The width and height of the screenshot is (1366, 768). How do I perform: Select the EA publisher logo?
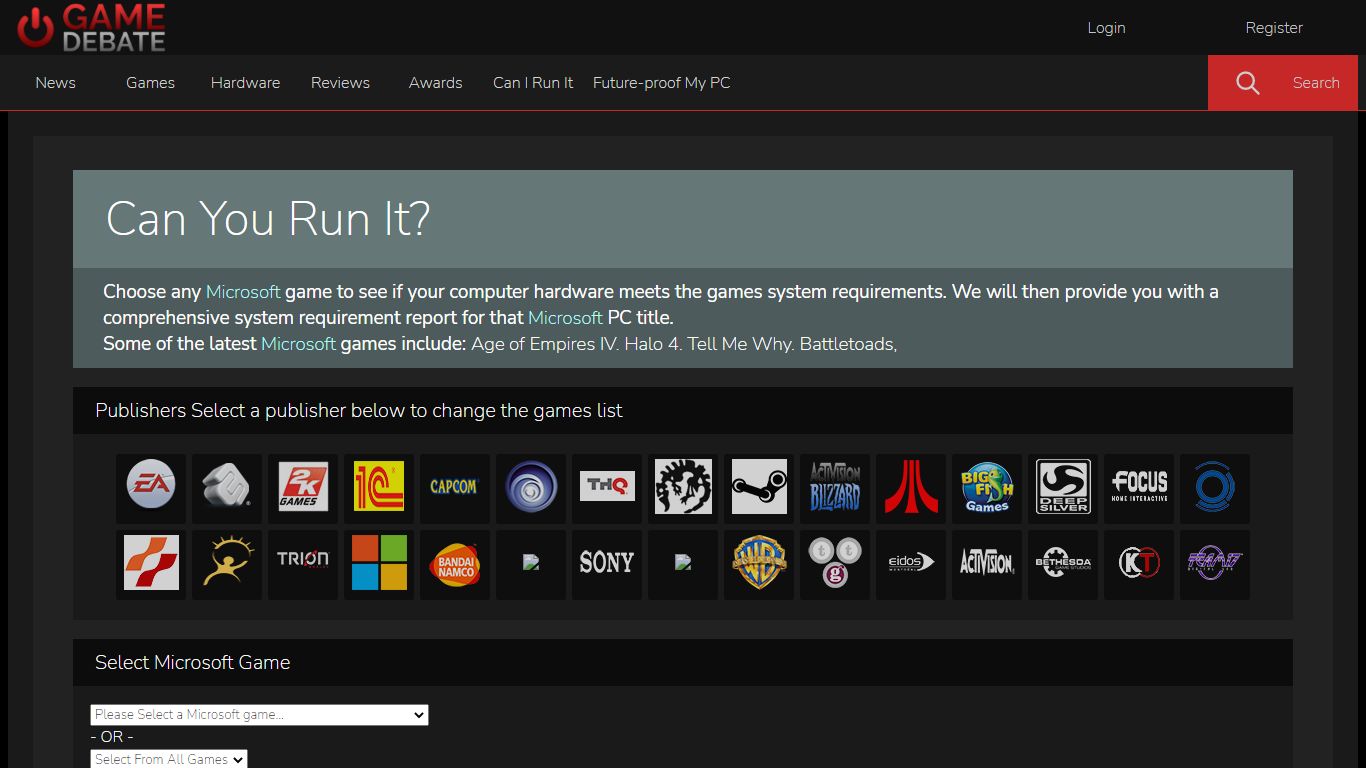(x=151, y=487)
